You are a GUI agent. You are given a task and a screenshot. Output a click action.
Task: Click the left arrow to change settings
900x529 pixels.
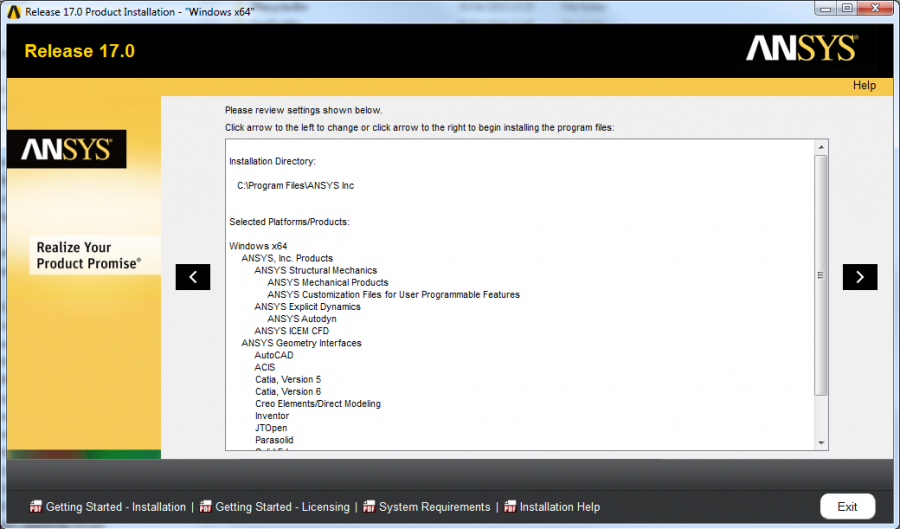pyautogui.click(x=193, y=277)
